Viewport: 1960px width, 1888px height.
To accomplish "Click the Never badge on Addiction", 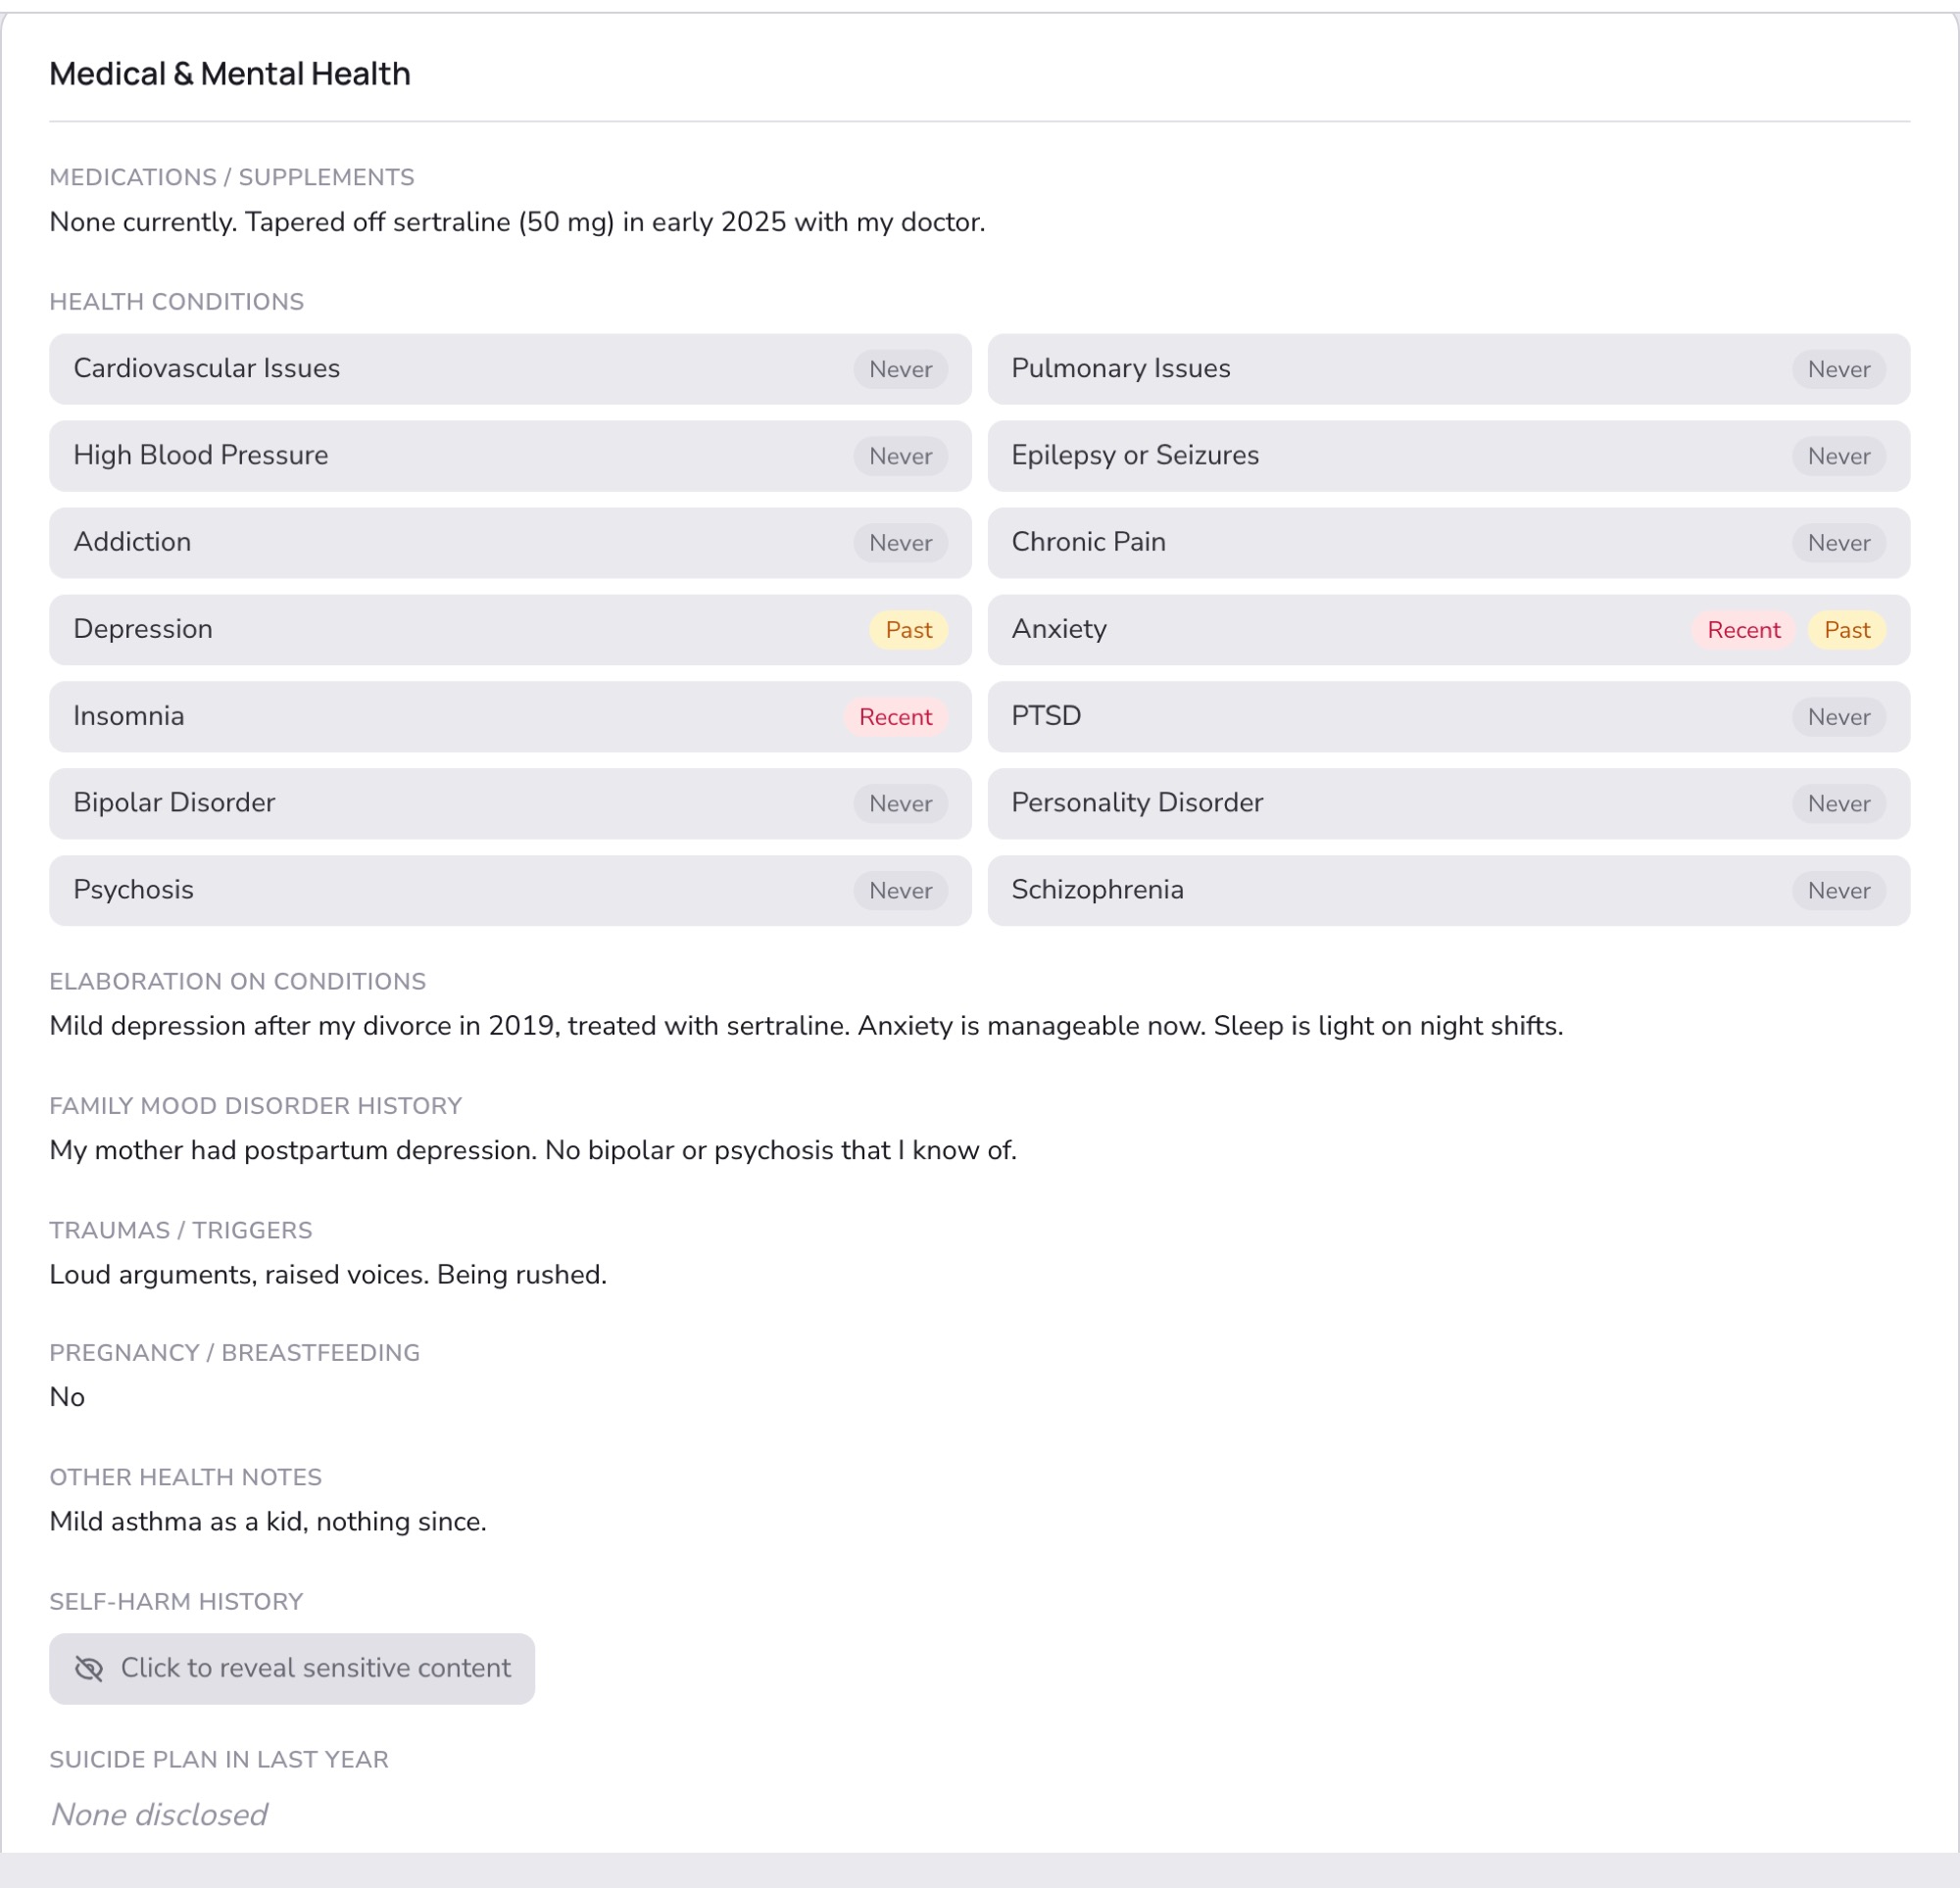I will (x=900, y=543).
